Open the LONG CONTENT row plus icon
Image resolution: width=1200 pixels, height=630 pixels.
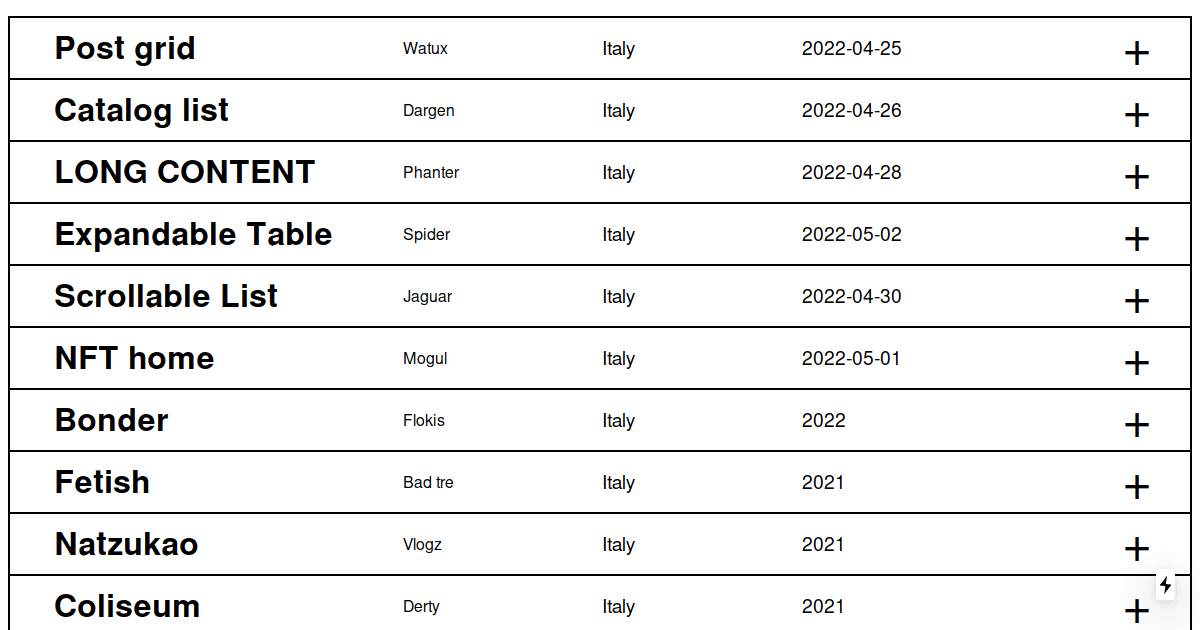[x=1136, y=177]
